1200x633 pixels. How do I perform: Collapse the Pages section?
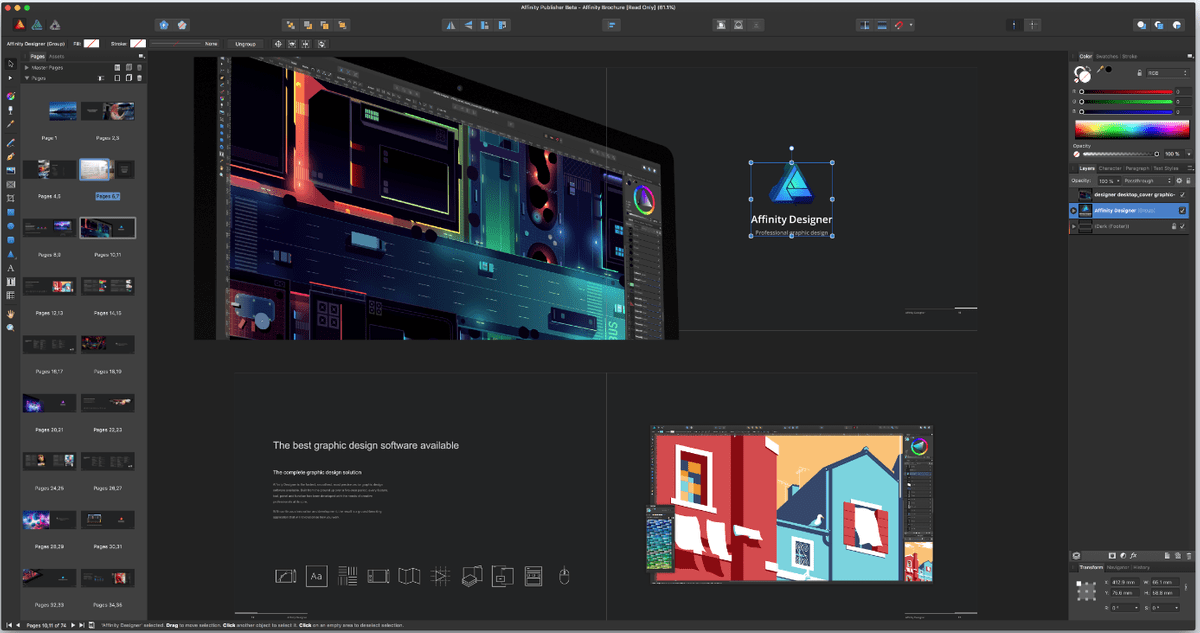(x=27, y=77)
